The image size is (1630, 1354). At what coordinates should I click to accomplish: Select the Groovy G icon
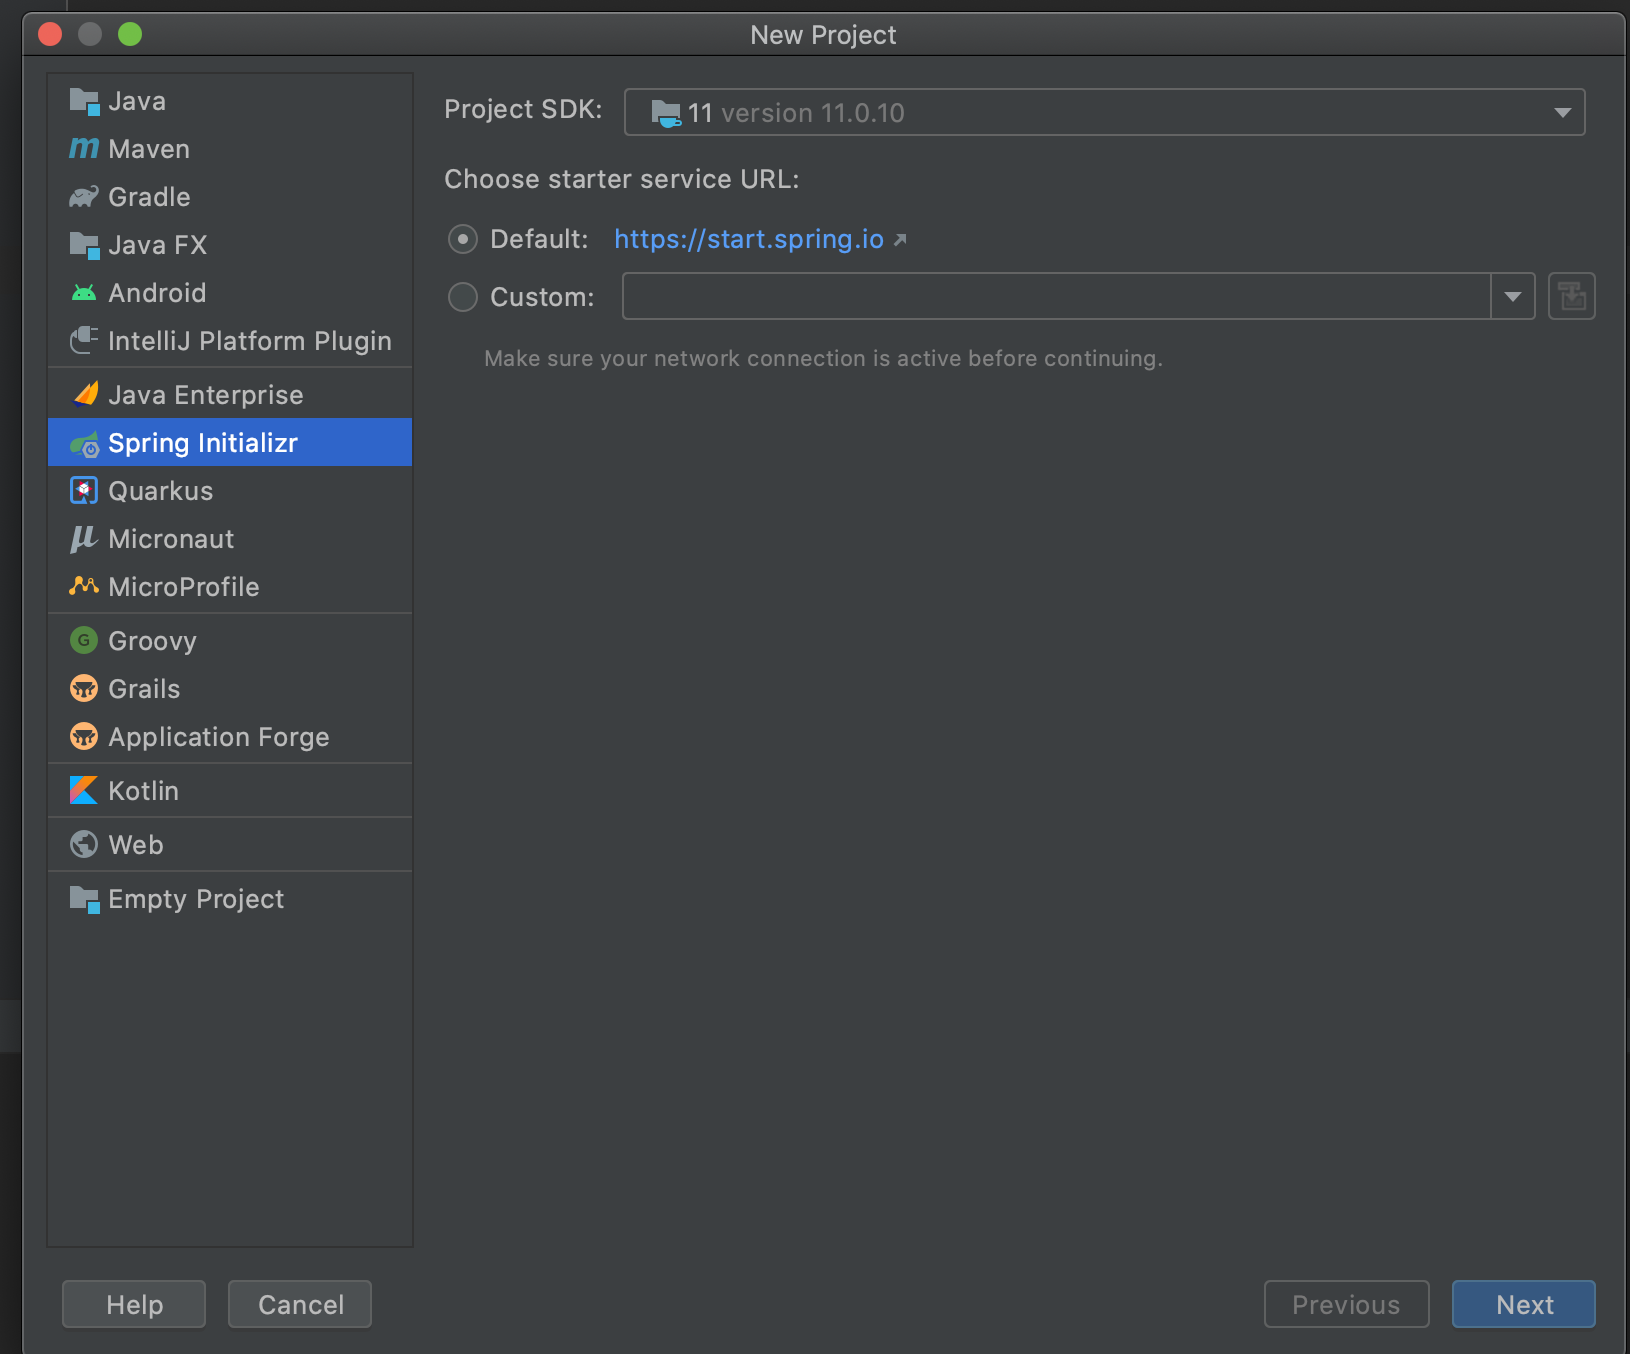84,640
